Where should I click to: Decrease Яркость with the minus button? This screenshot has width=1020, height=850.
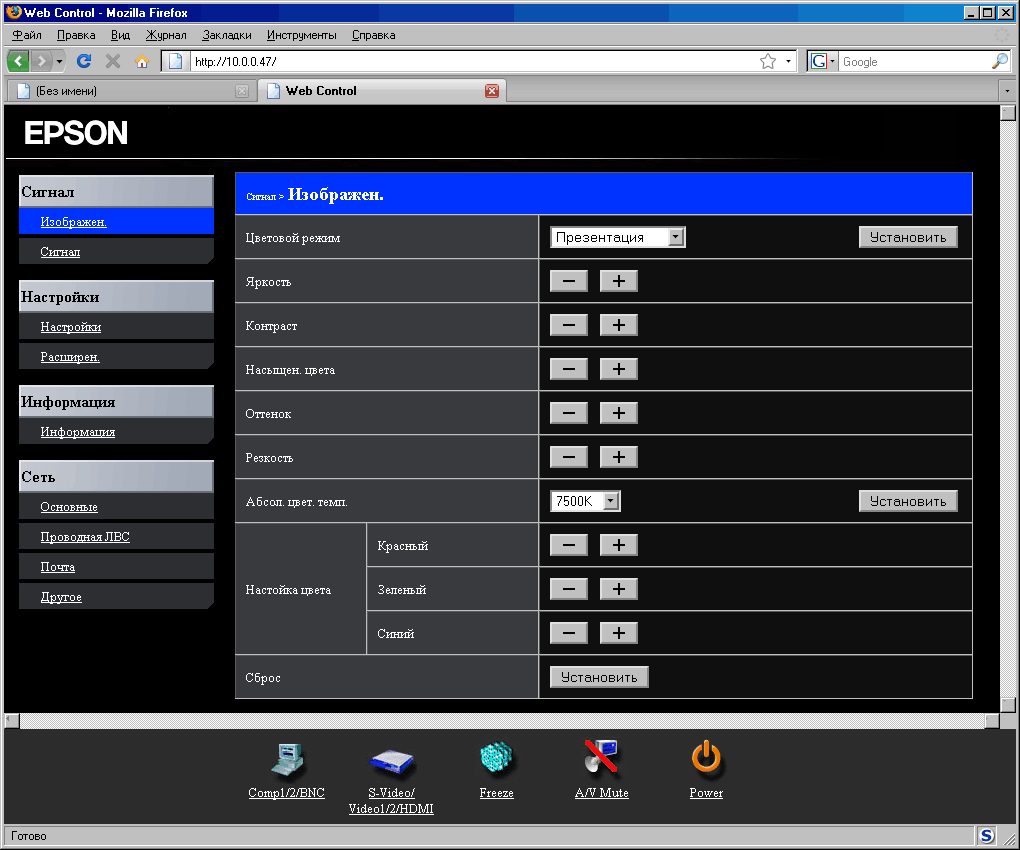point(569,281)
